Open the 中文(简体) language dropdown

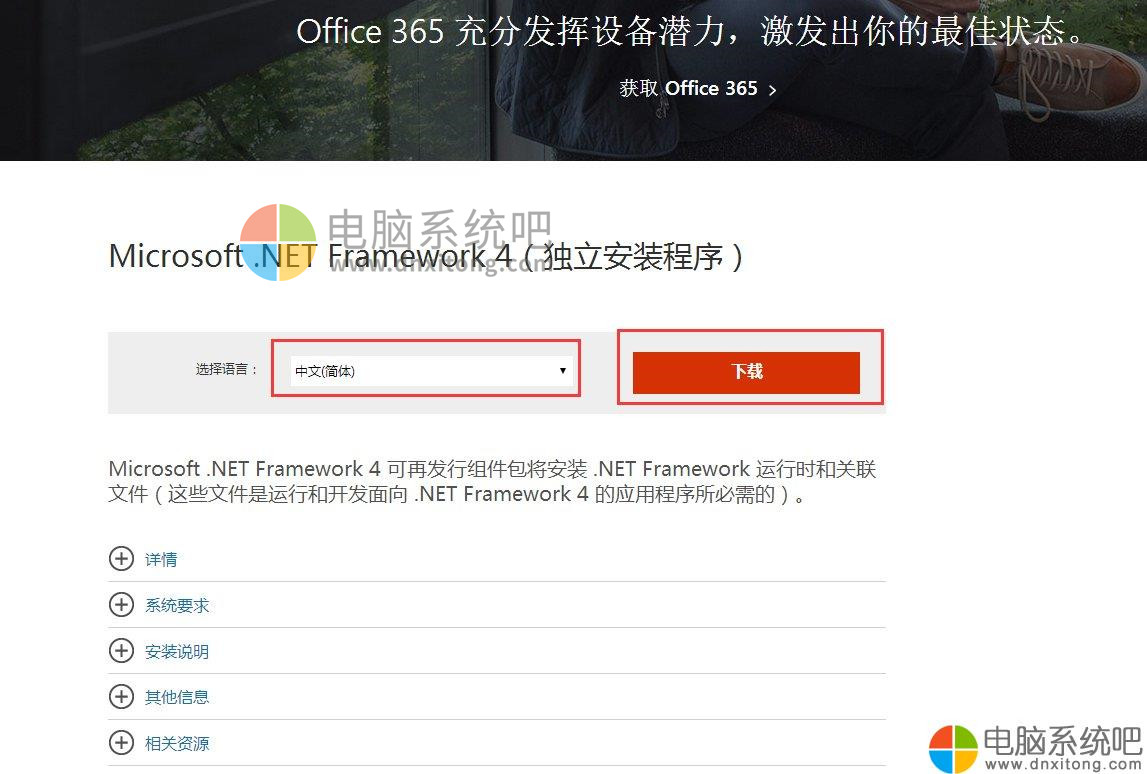coord(432,371)
